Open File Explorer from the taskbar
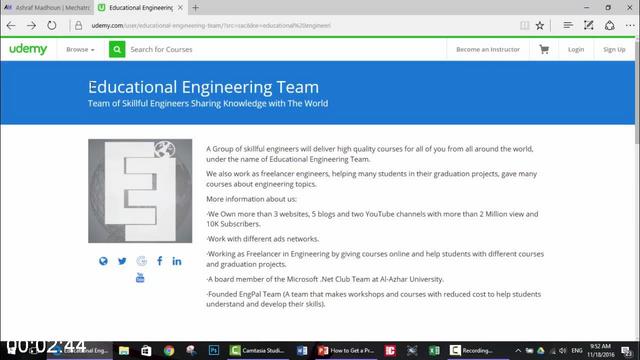 click(124, 350)
